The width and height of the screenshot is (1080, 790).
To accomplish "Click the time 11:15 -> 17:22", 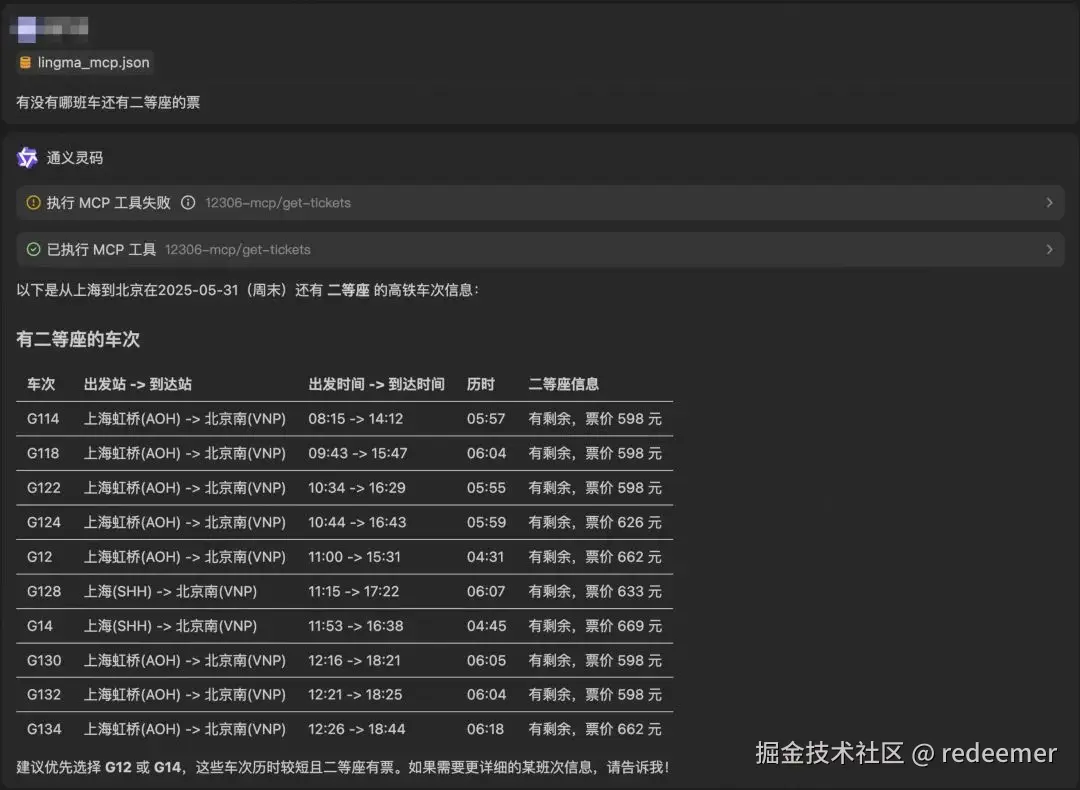I will 353,591.
